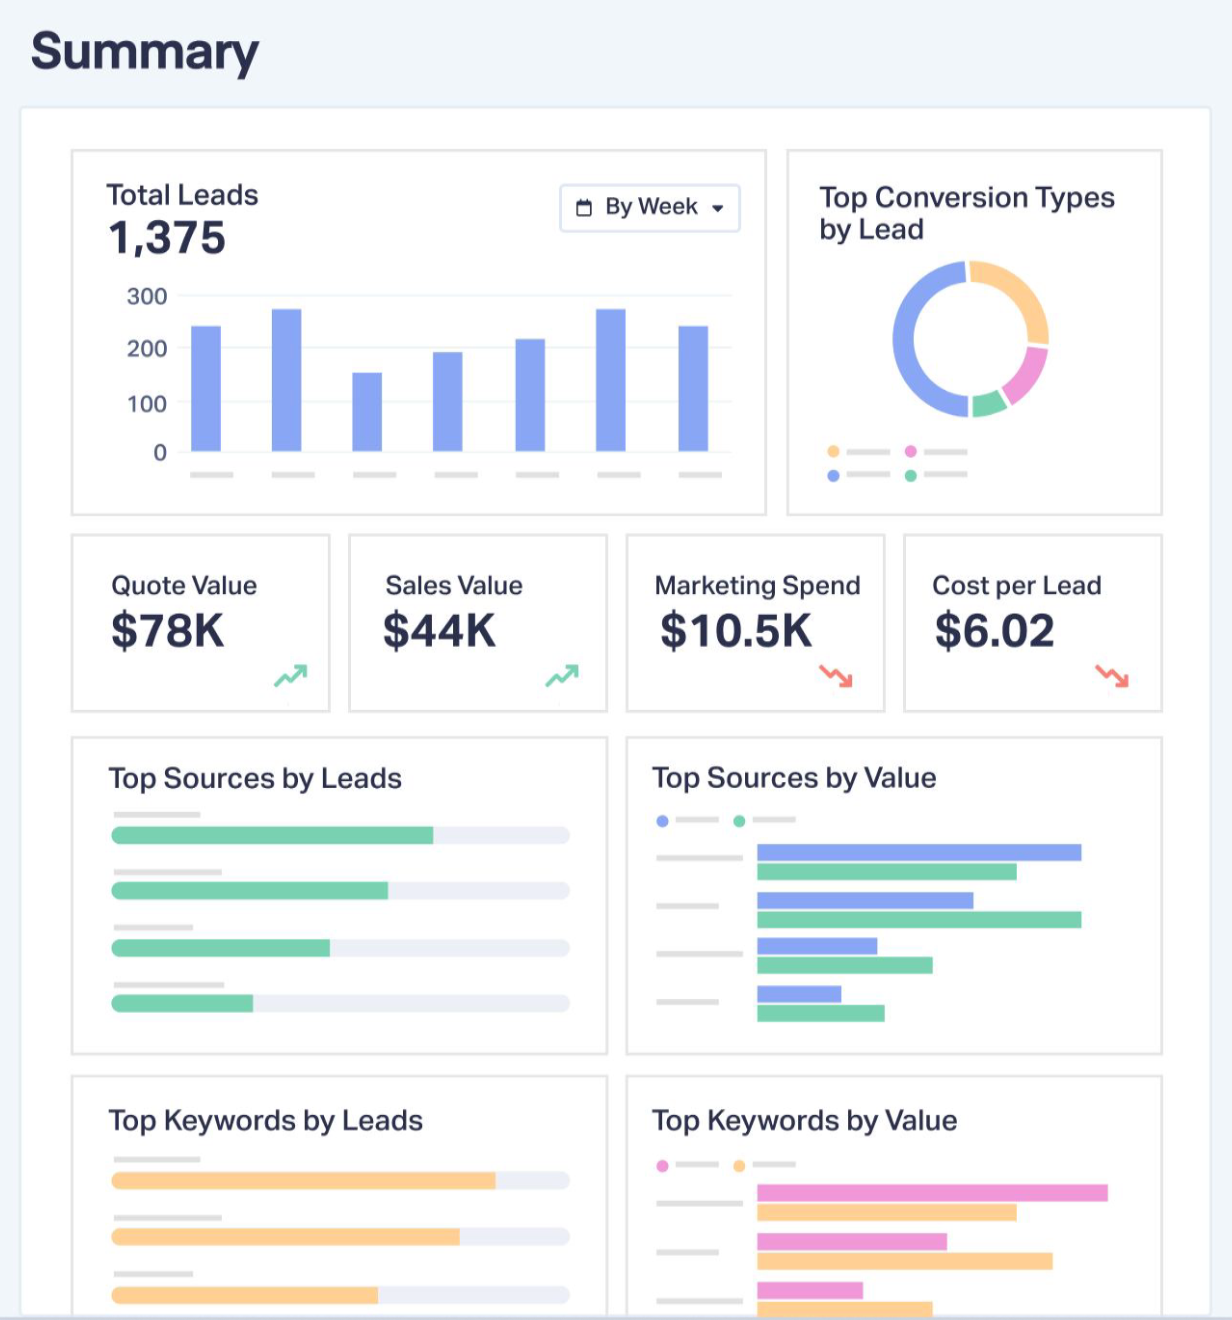The width and height of the screenshot is (1232, 1320).
Task: Toggle the green legend dot under donut chart
Action: click(910, 475)
